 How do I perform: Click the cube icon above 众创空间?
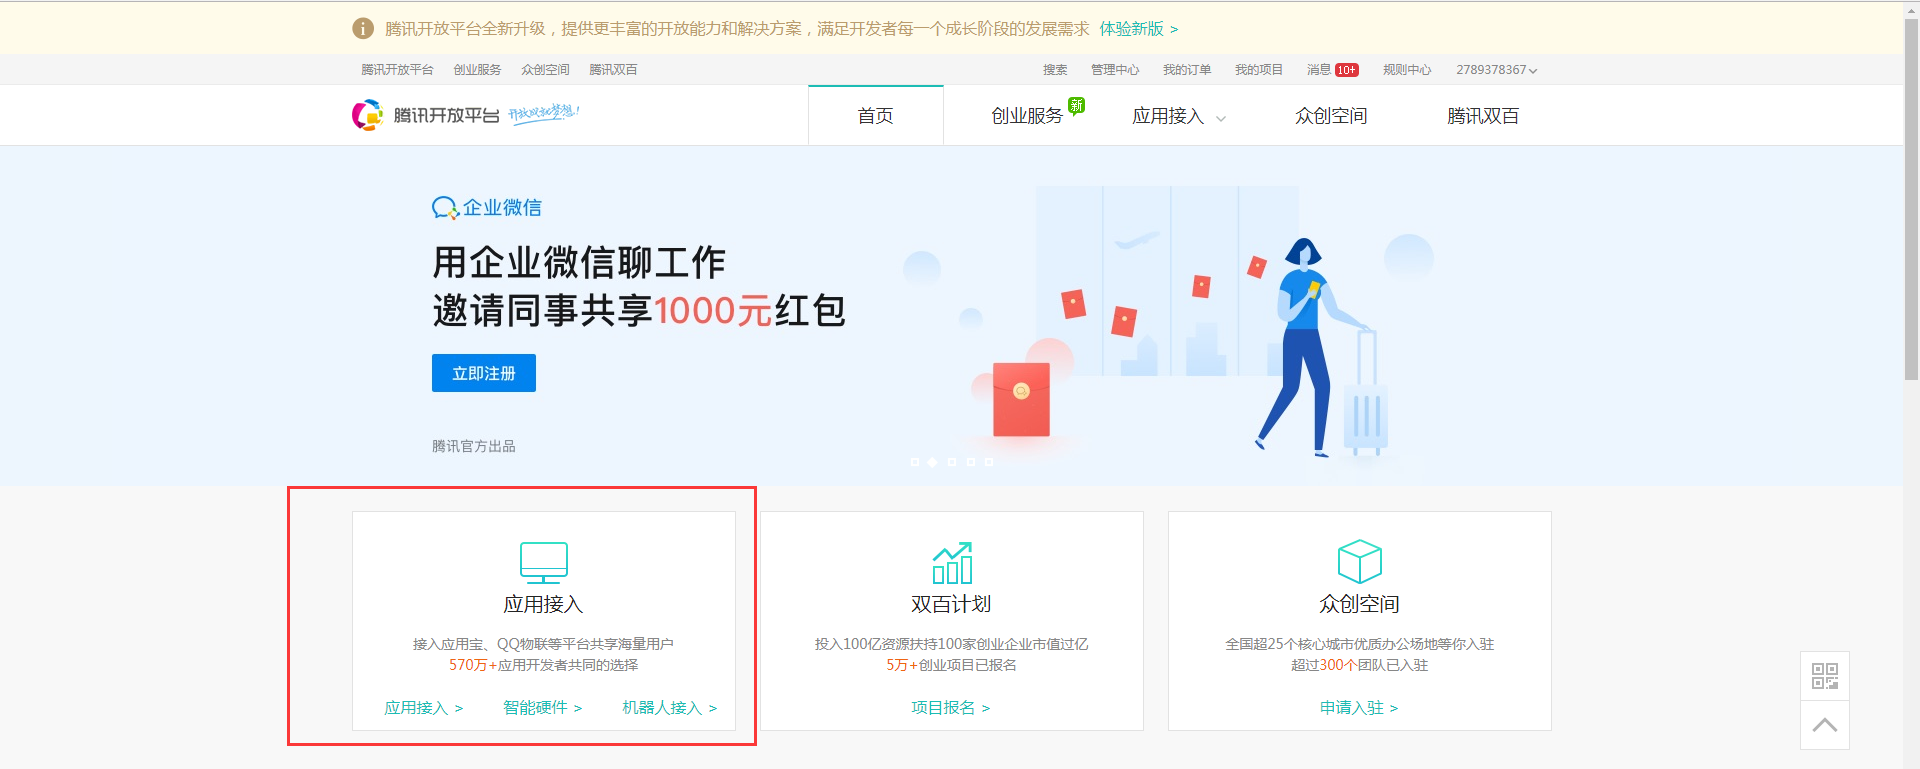(x=1360, y=562)
